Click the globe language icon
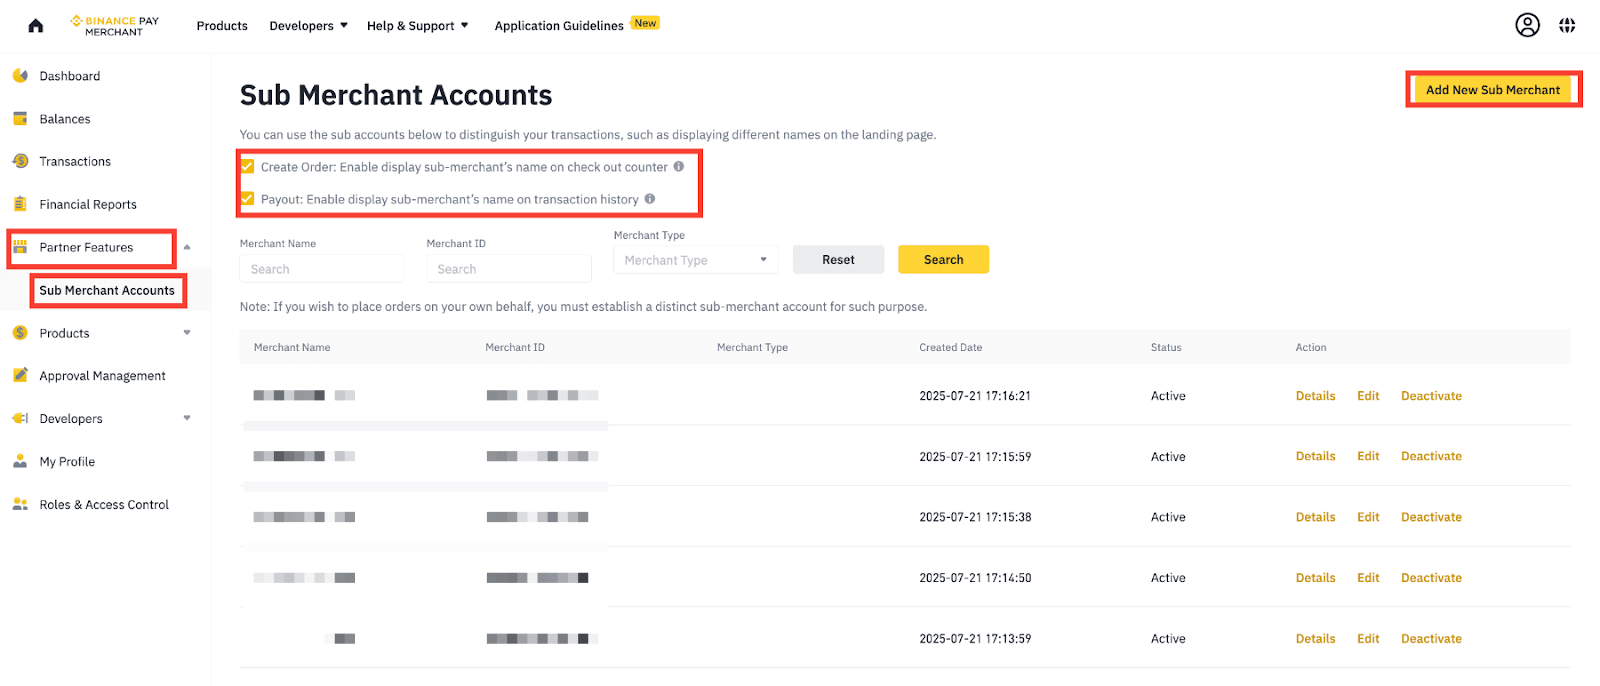This screenshot has height=686, width=1600. click(1567, 25)
